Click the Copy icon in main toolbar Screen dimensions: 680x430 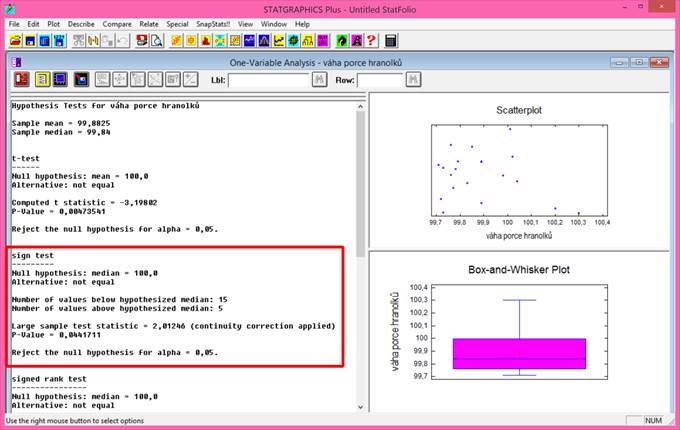(x=93, y=41)
